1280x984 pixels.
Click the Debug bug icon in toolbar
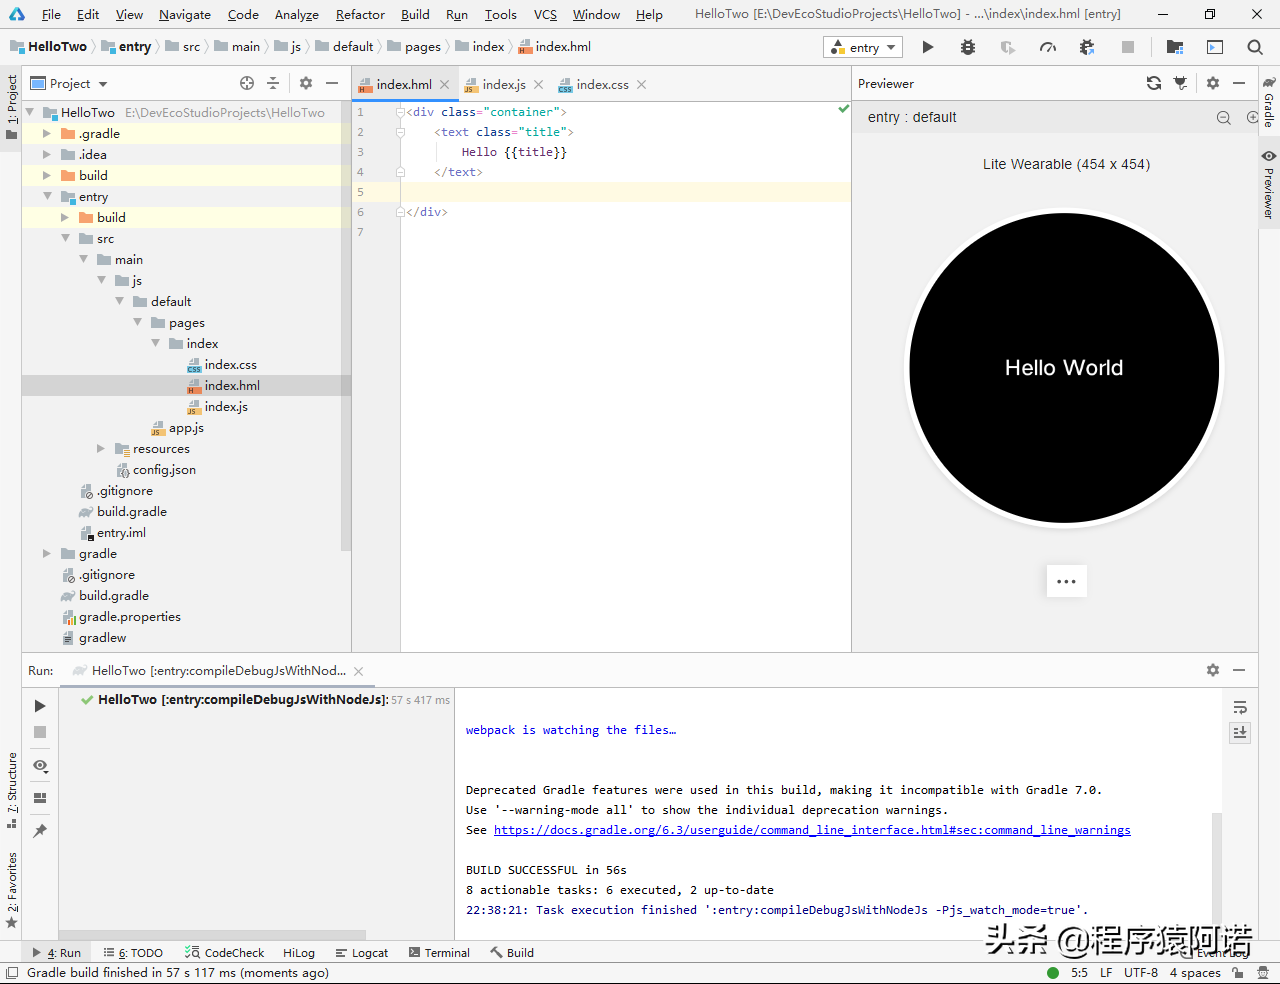click(968, 47)
